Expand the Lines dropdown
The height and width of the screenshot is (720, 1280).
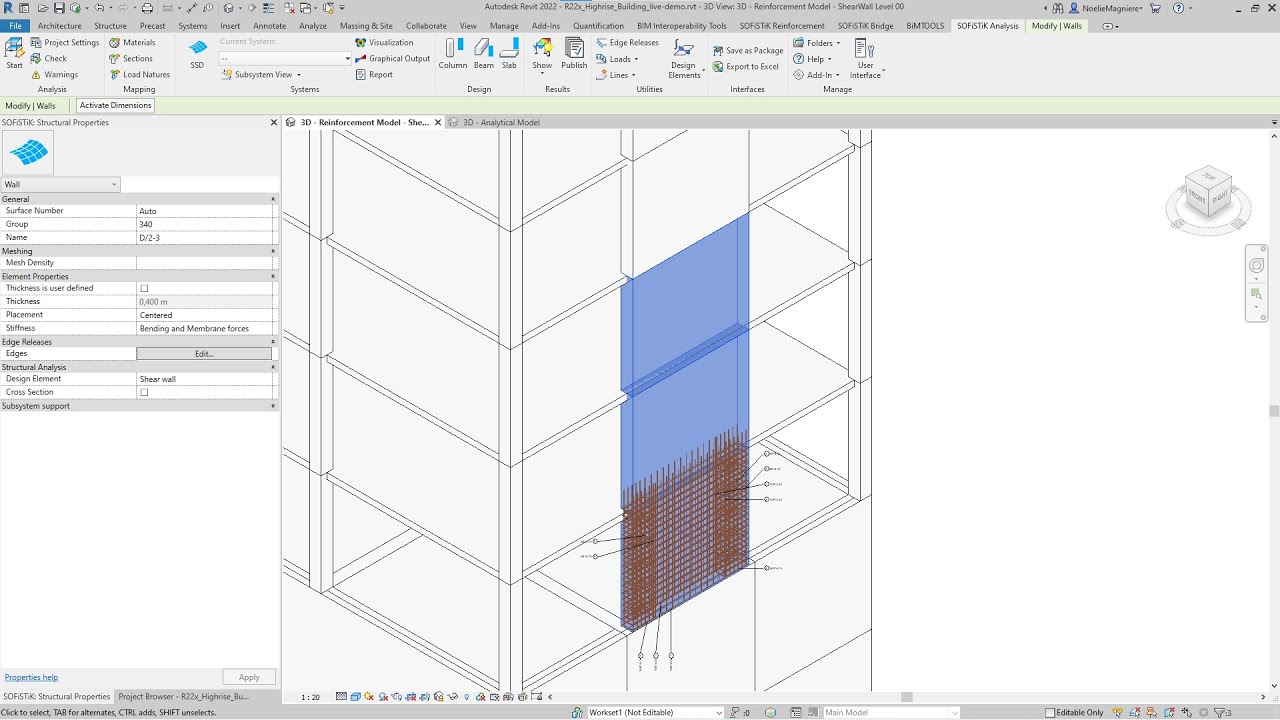(616, 75)
